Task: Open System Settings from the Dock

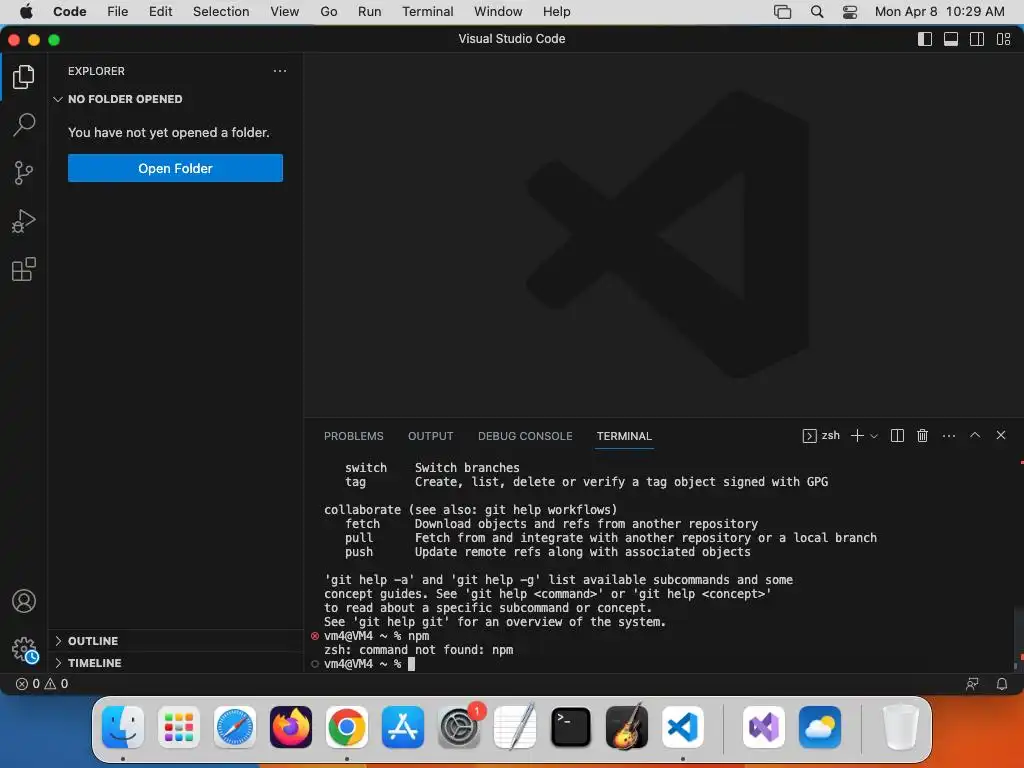Action: click(458, 727)
